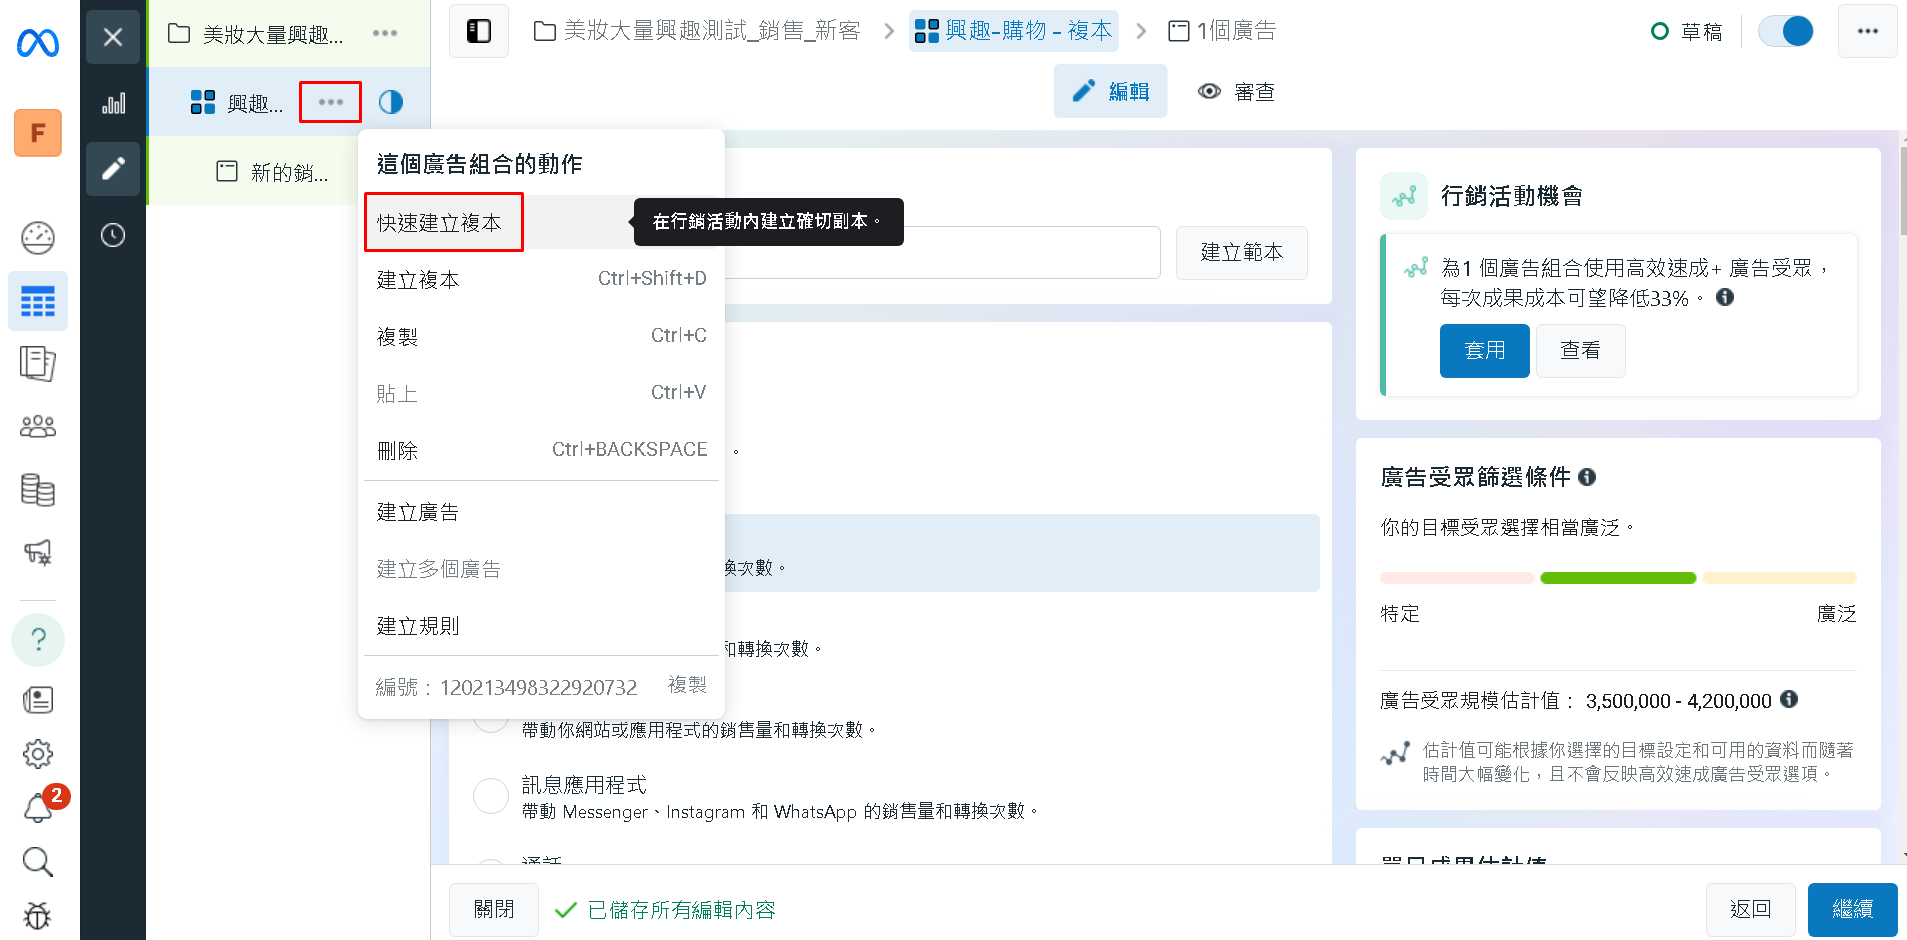Open the advertising settings megaphone icon
The image size is (1907, 940).
(38, 552)
